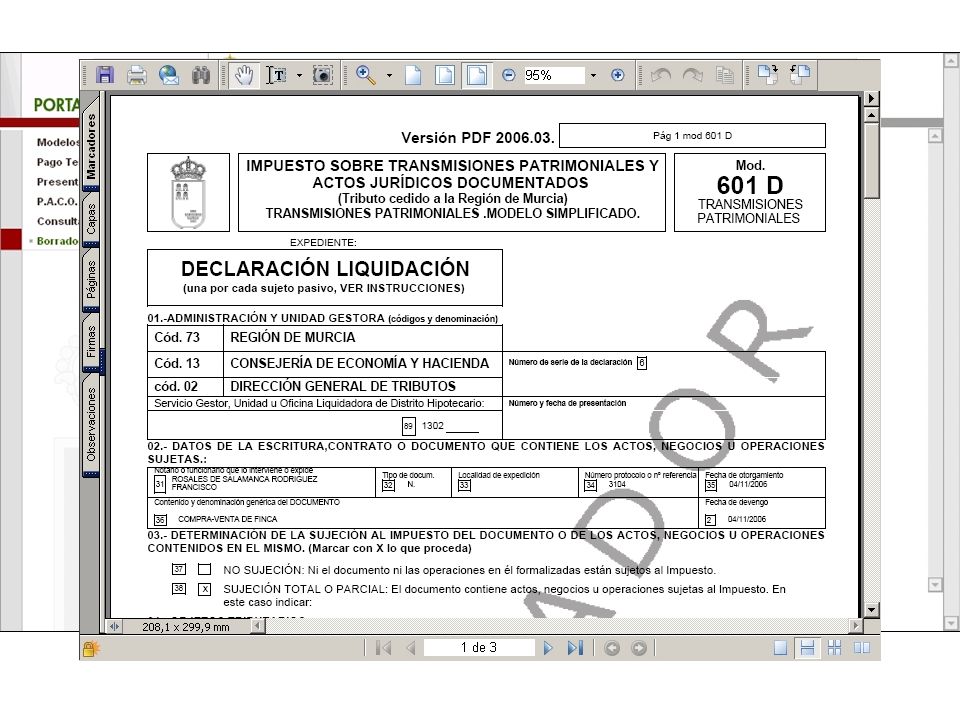Image resolution: width=960 pixels, height=720 pixels.
Task: Open the Páginas side tab
Action: 91,280
